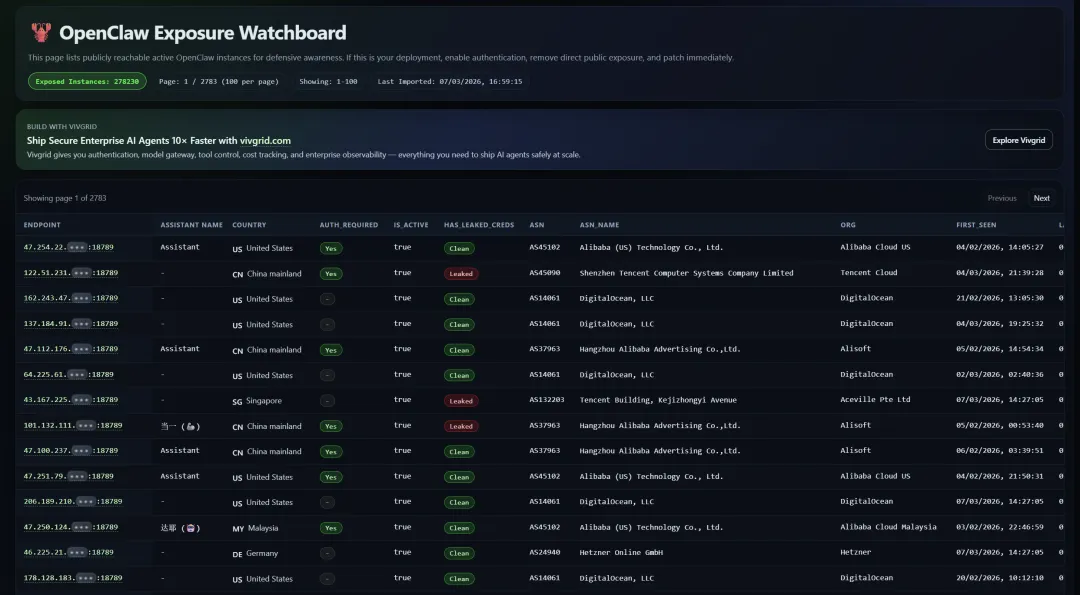Viewport: 1080px width, 595px height.
Task: Open endpoint 178.128.183 link
Action: pyautogui.click(x=72, y=578)
